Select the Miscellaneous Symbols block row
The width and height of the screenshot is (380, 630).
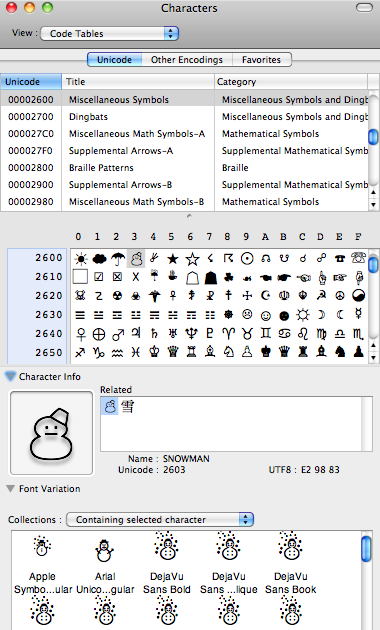(x=184, y=100)
